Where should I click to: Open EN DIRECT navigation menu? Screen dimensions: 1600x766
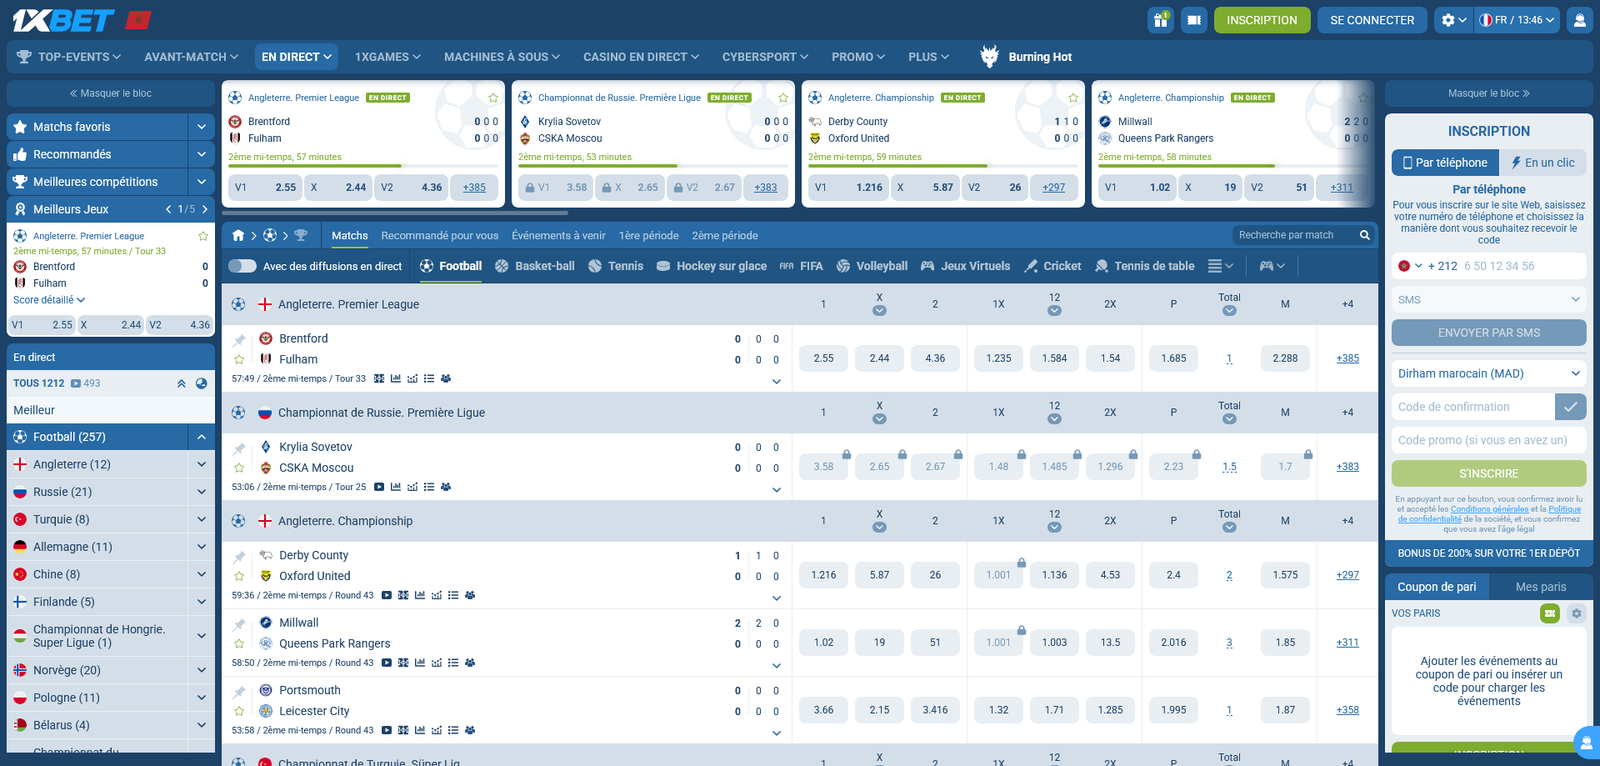296,57
